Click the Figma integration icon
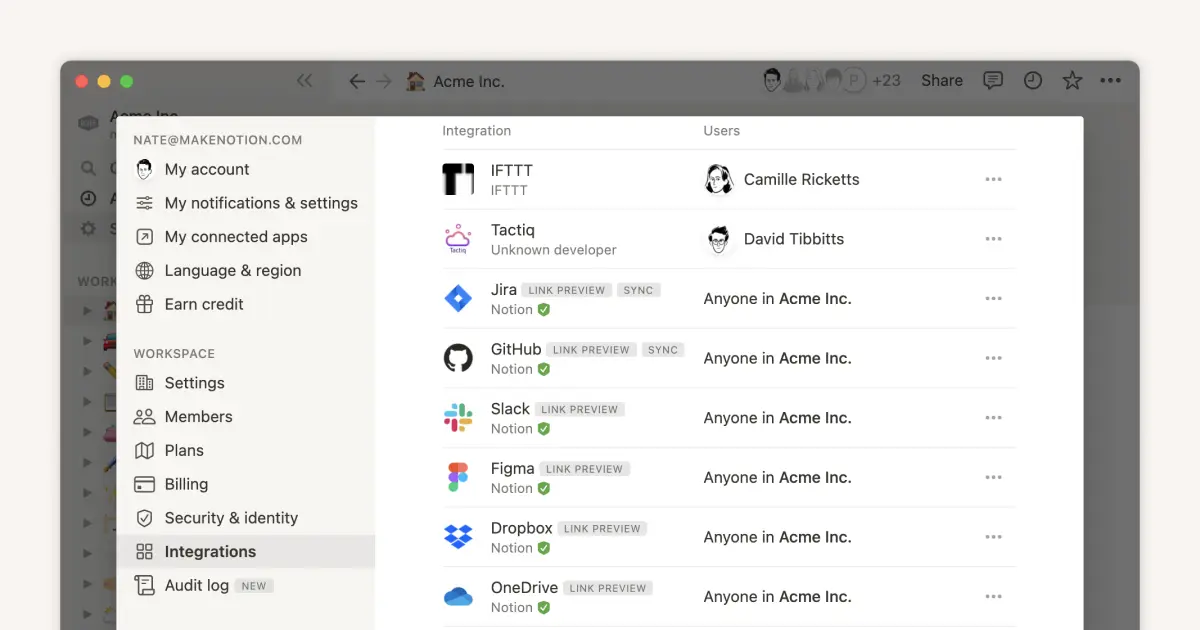Screen dimensions: 1200x630 (459, 477)
